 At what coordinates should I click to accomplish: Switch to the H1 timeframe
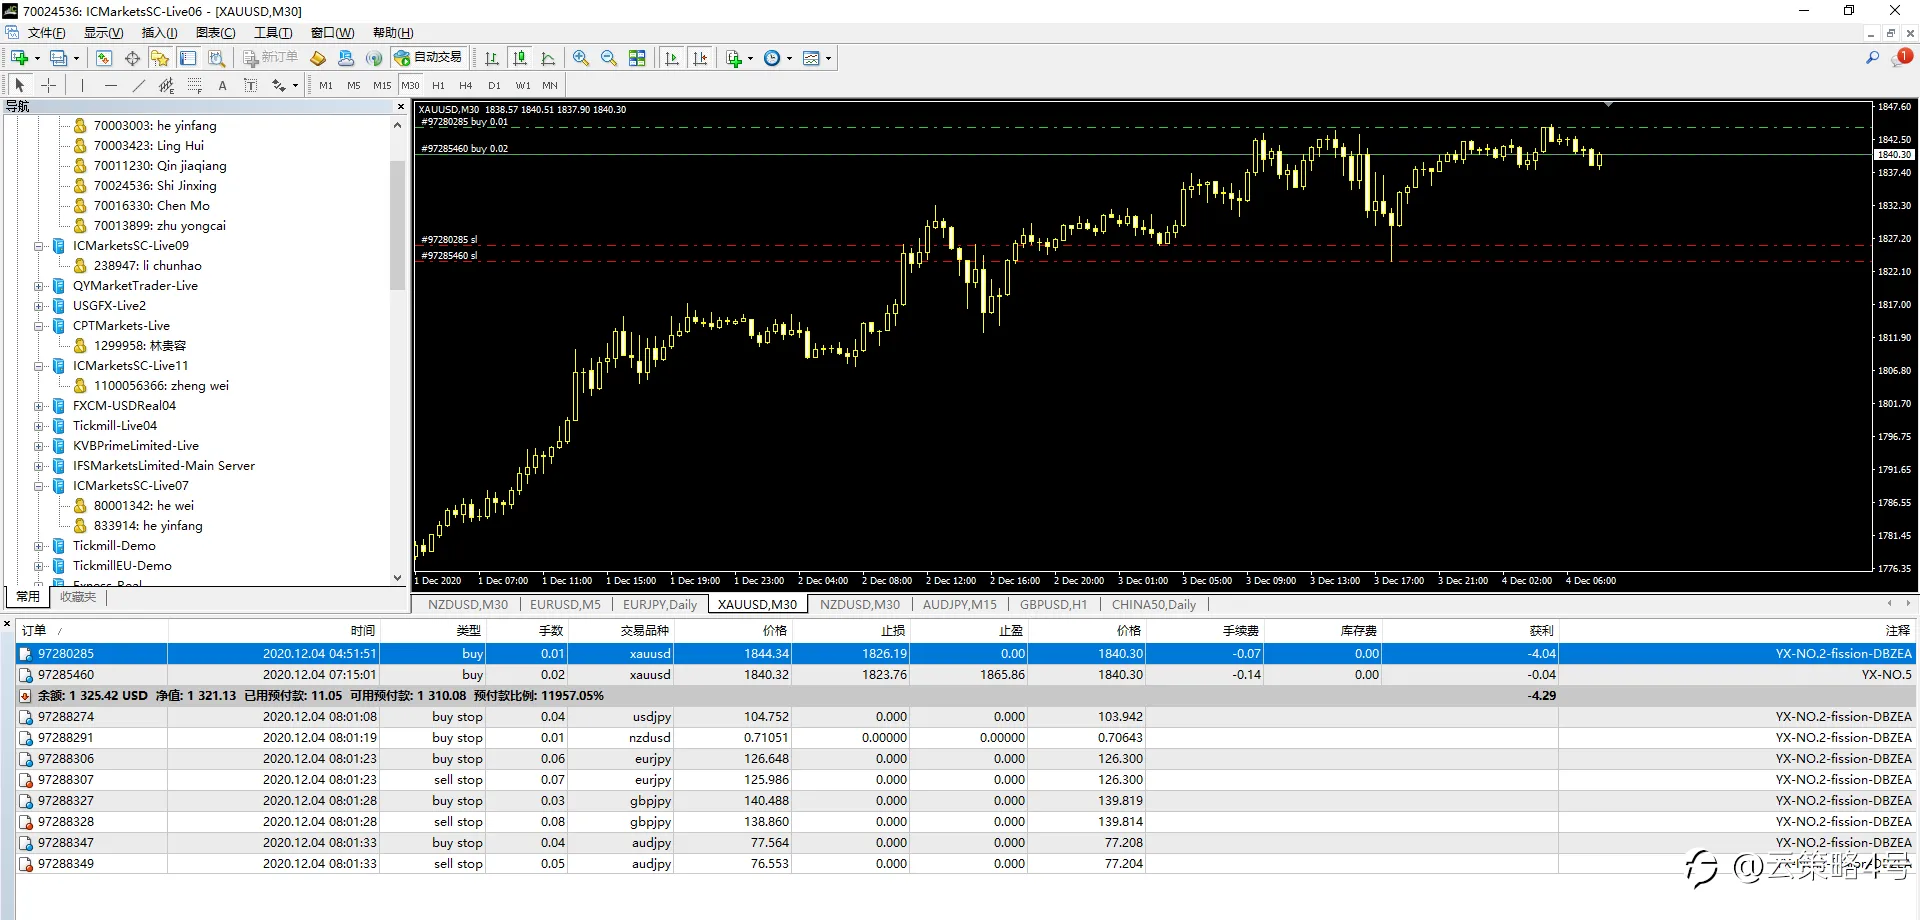tap(438, 85)
